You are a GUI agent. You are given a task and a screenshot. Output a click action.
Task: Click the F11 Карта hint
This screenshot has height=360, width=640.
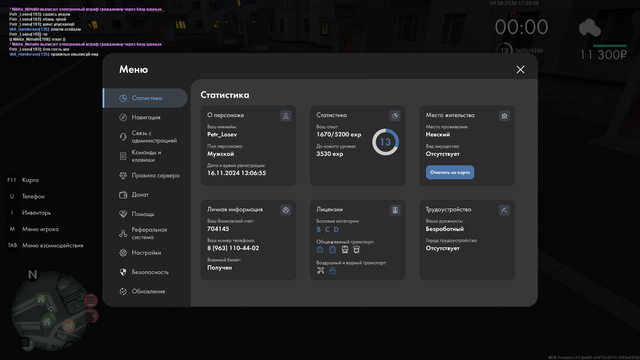click(23, 180)
